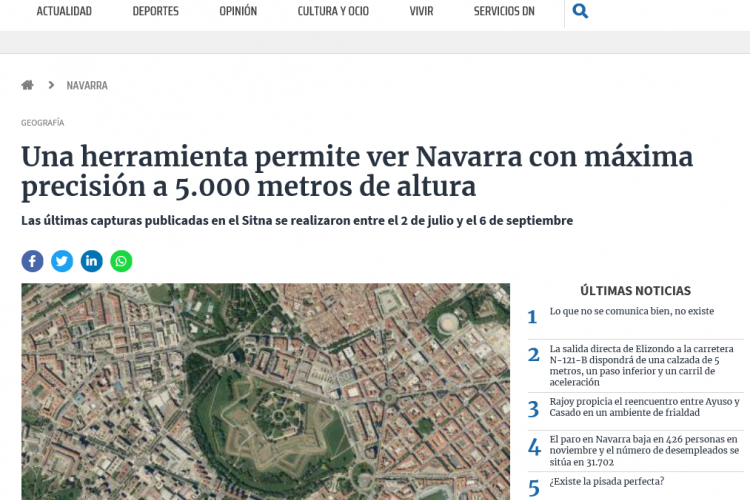Click ranking number 1 in latest news
This screenshot has width=750, height=500.
pyautogui.click(x=532, y=317)
